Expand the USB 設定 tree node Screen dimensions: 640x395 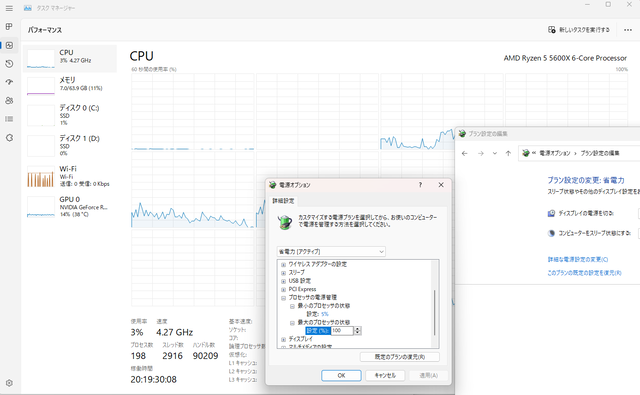[283, 281]
